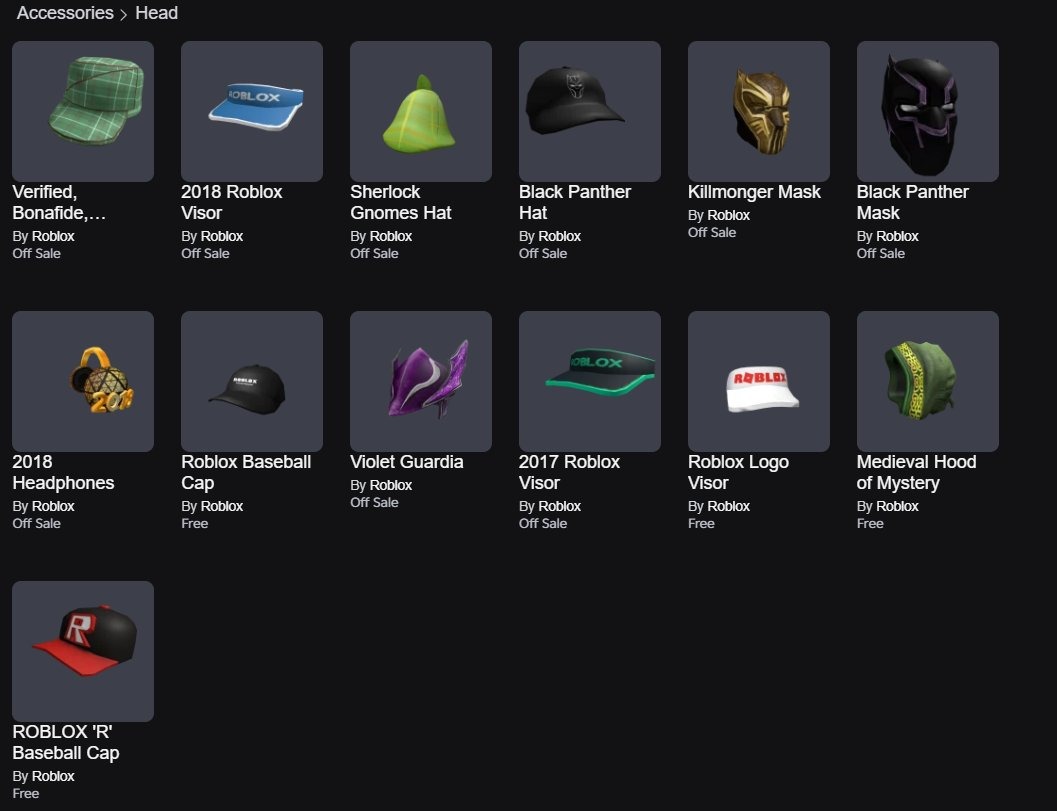
Task: Click the 'Violet Guardia' title text
Action: coord(406,462)
